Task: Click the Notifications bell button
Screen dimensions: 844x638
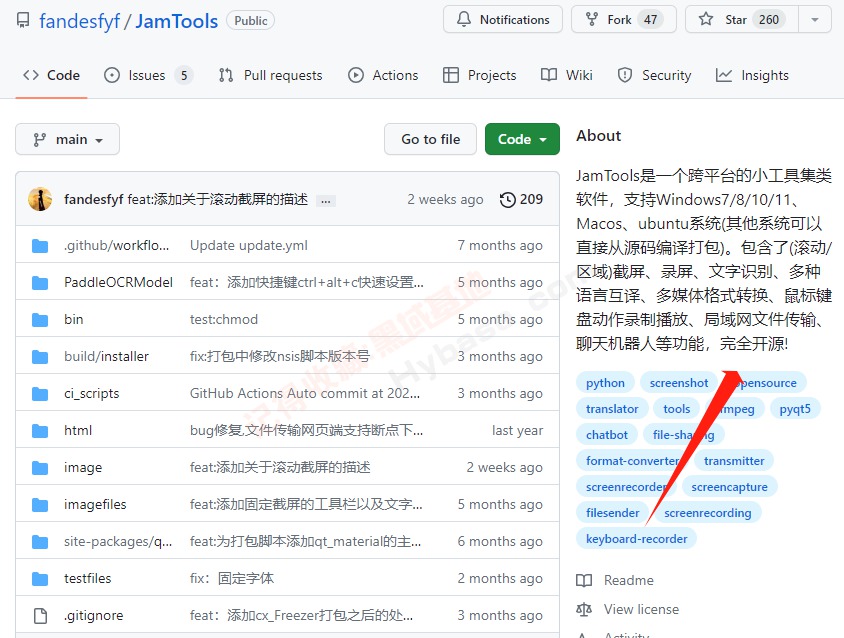Action: tap(503, 19)
